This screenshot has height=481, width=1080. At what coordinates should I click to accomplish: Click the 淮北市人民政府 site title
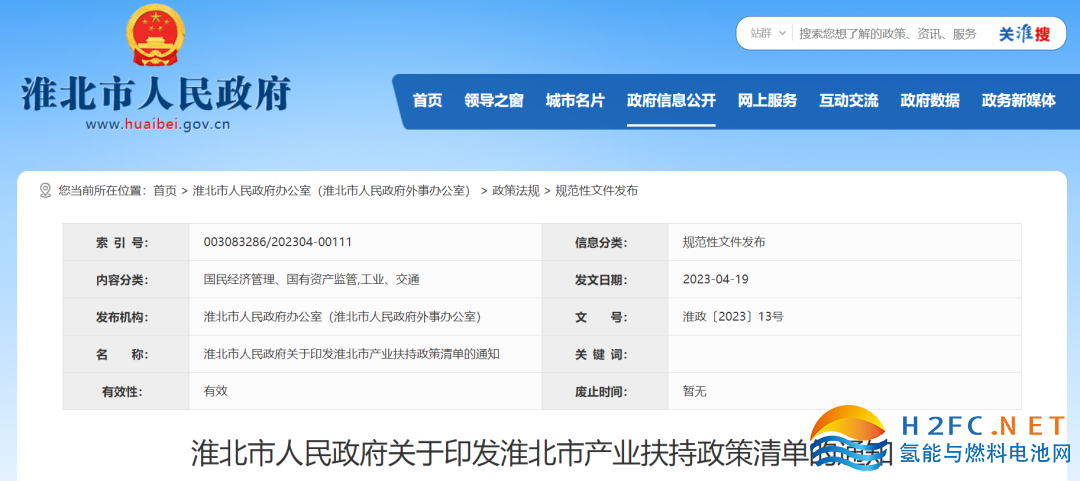(156, 94)
